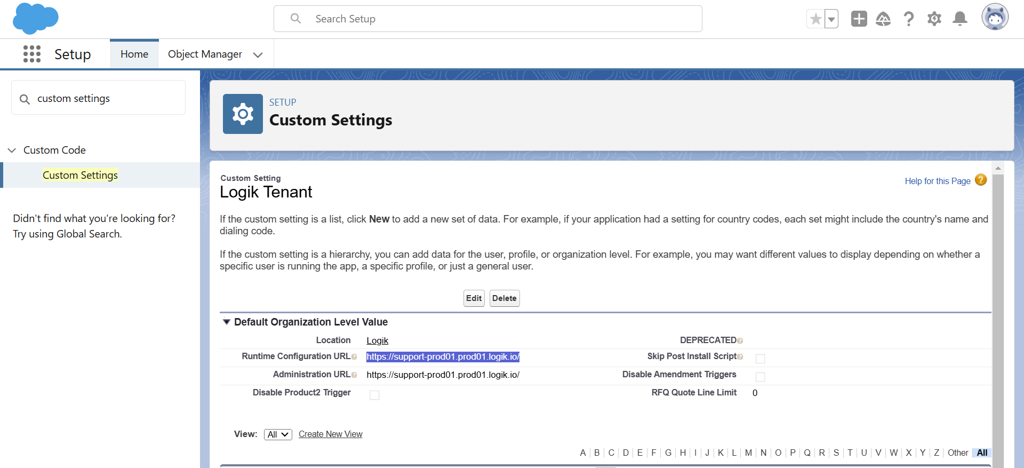Click the Favorites star icon

coord(816,20)
